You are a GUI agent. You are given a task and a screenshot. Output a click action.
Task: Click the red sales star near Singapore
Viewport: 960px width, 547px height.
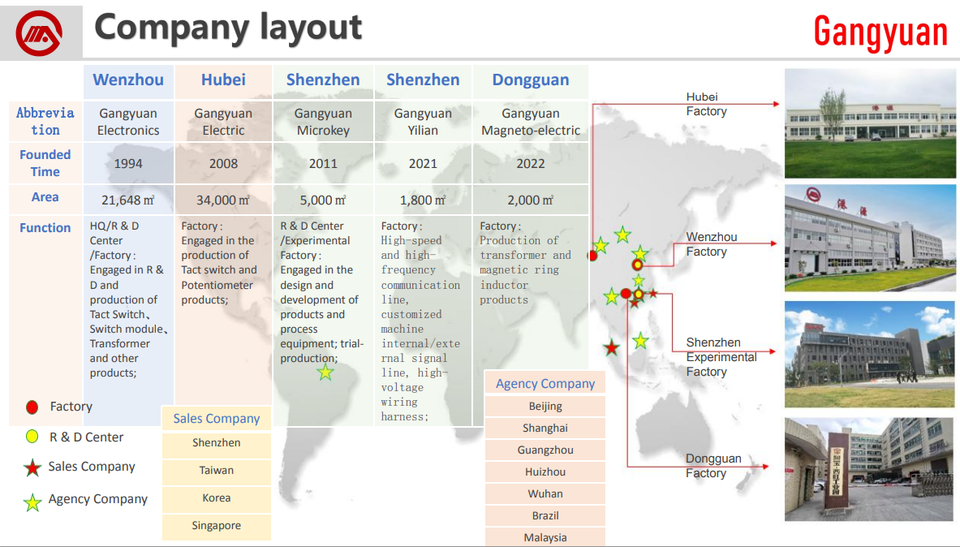[x=611, y=348]
